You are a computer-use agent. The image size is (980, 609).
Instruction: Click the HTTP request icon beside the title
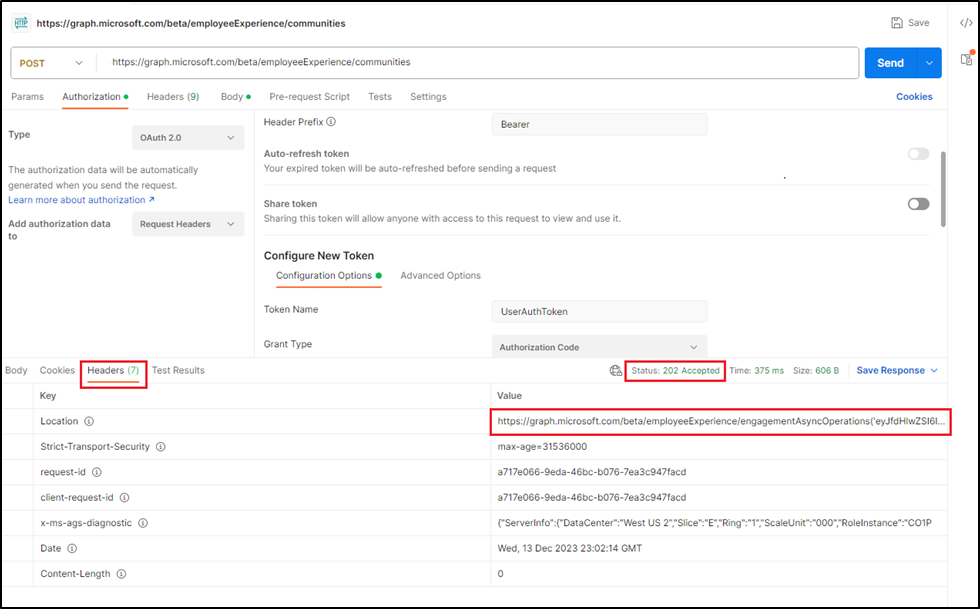[21, 23]
